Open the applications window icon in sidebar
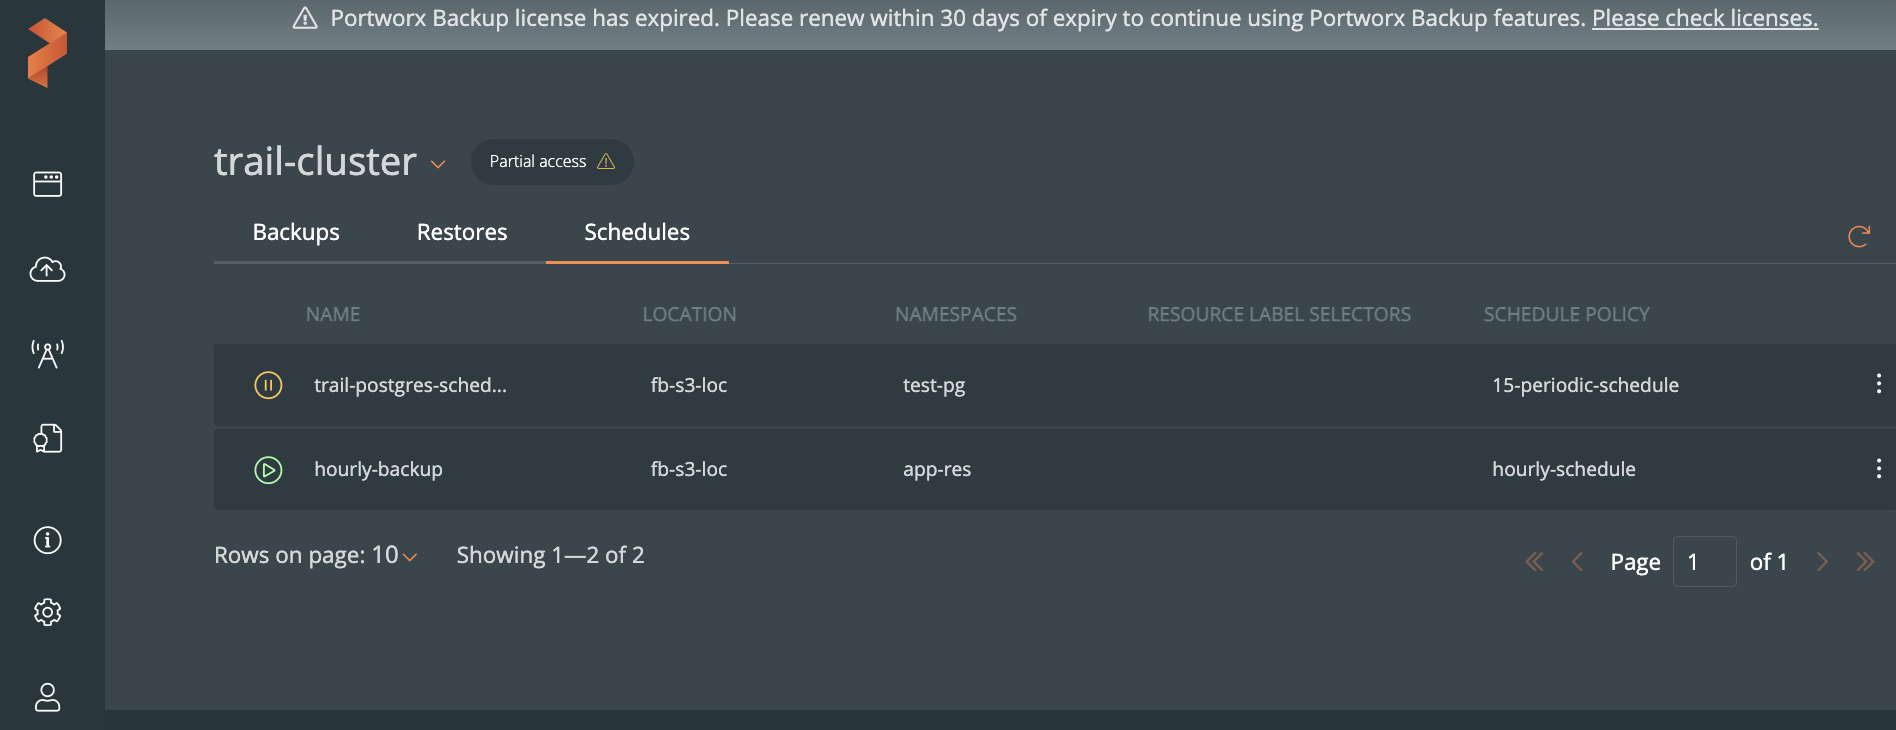 [47, 184]
